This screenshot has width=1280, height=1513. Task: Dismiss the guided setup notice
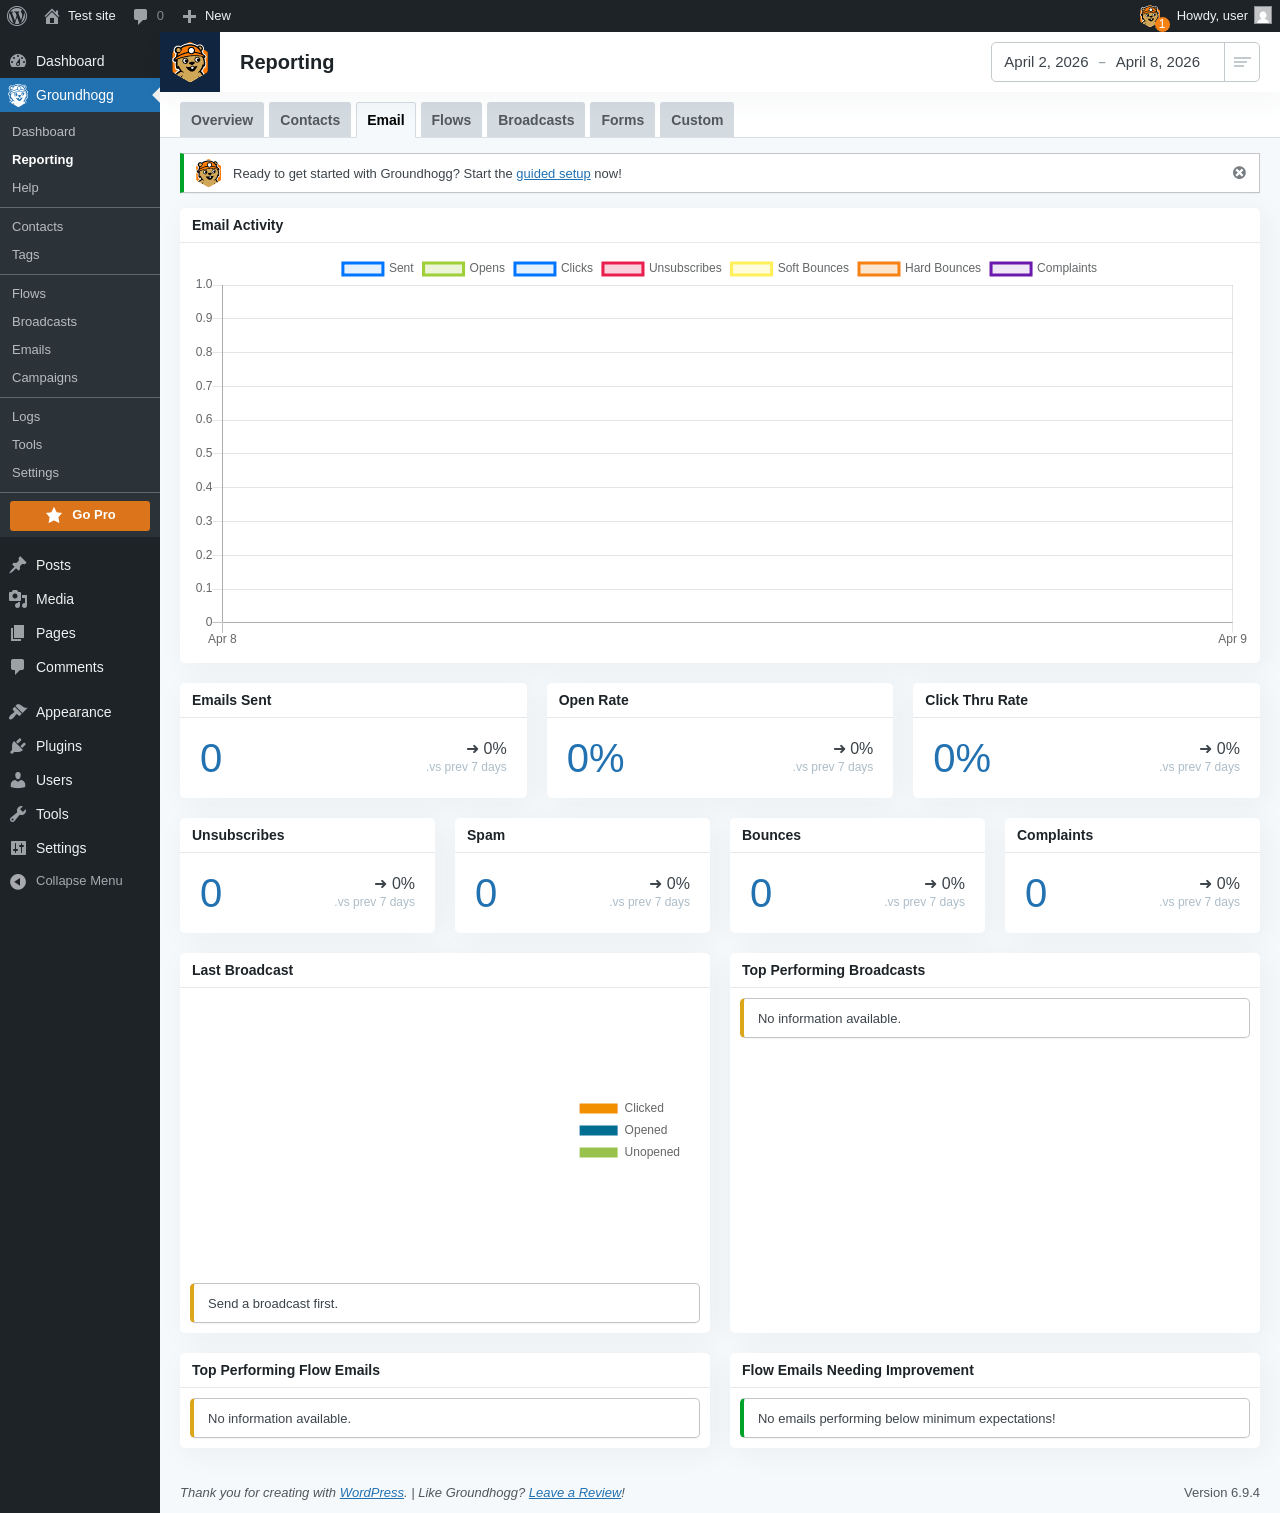click(1239, 173)
